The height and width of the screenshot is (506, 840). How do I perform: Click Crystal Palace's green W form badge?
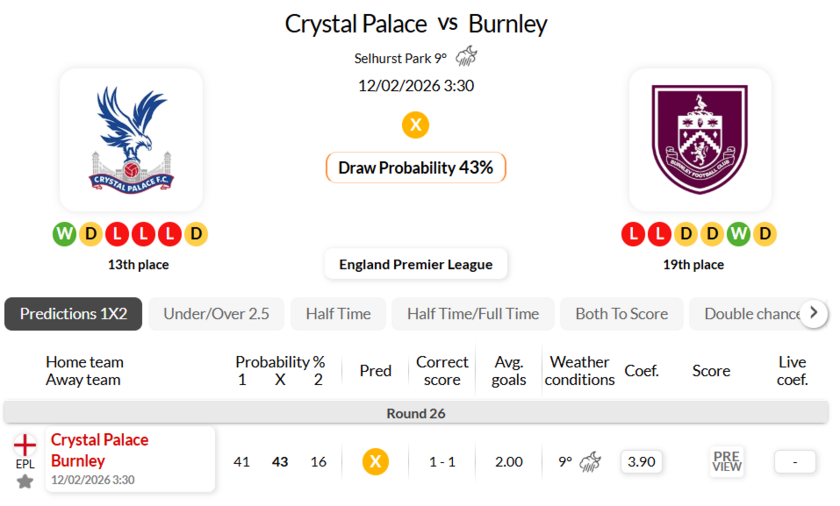click(x=64, y=234)
